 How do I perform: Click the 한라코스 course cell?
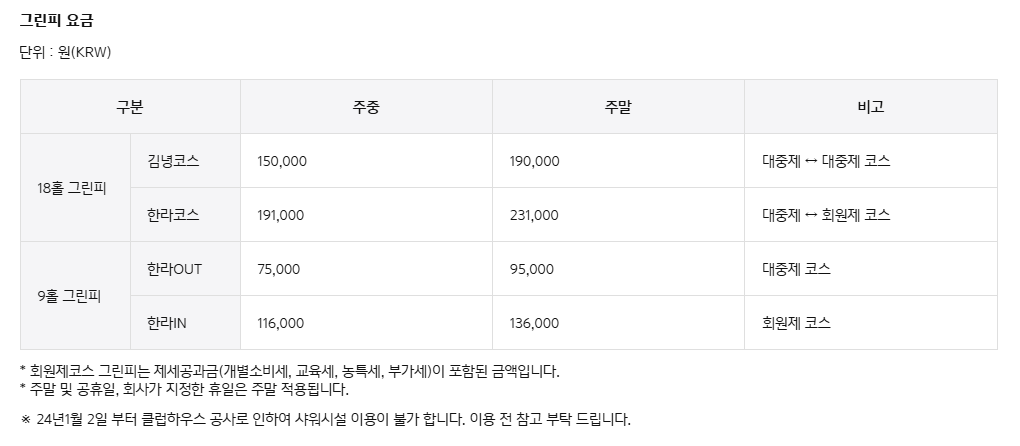click(174, 215)
